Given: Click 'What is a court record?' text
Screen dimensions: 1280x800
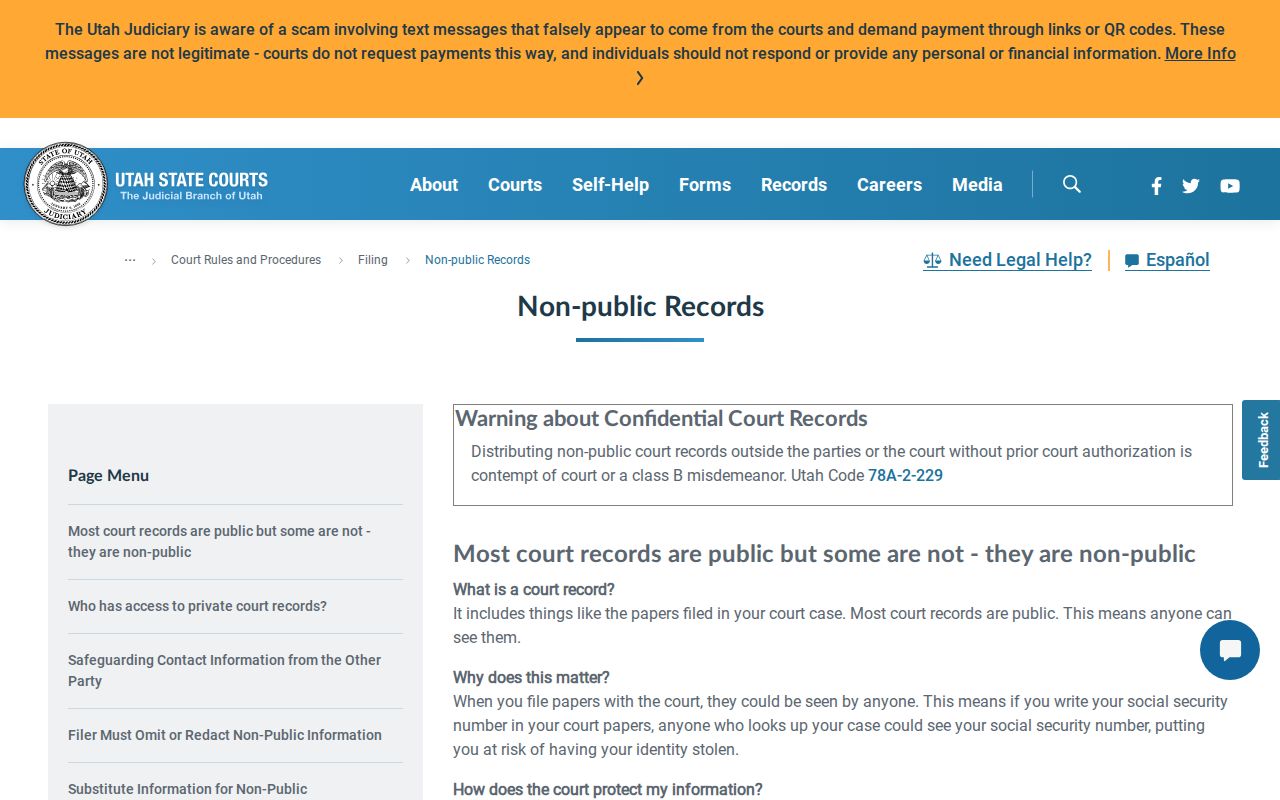Looking at the screenshot, I should pyautogui.click(x=534, y=589).
